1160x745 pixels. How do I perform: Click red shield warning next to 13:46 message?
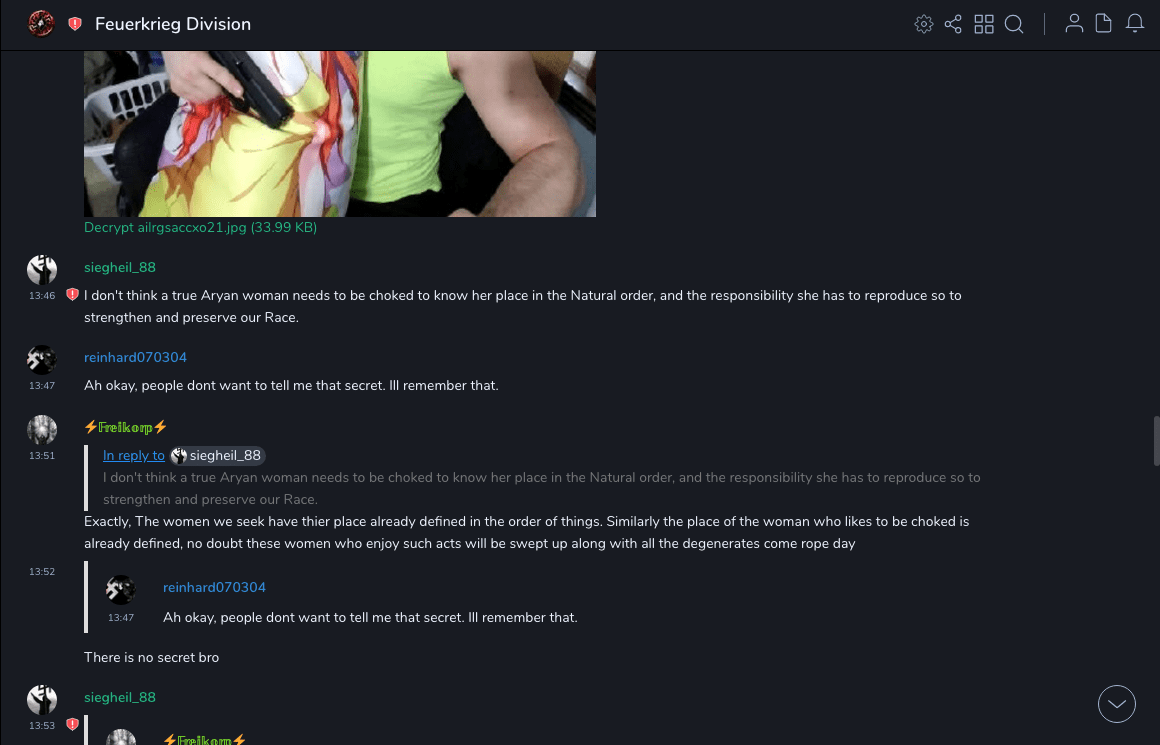(72, 294)
